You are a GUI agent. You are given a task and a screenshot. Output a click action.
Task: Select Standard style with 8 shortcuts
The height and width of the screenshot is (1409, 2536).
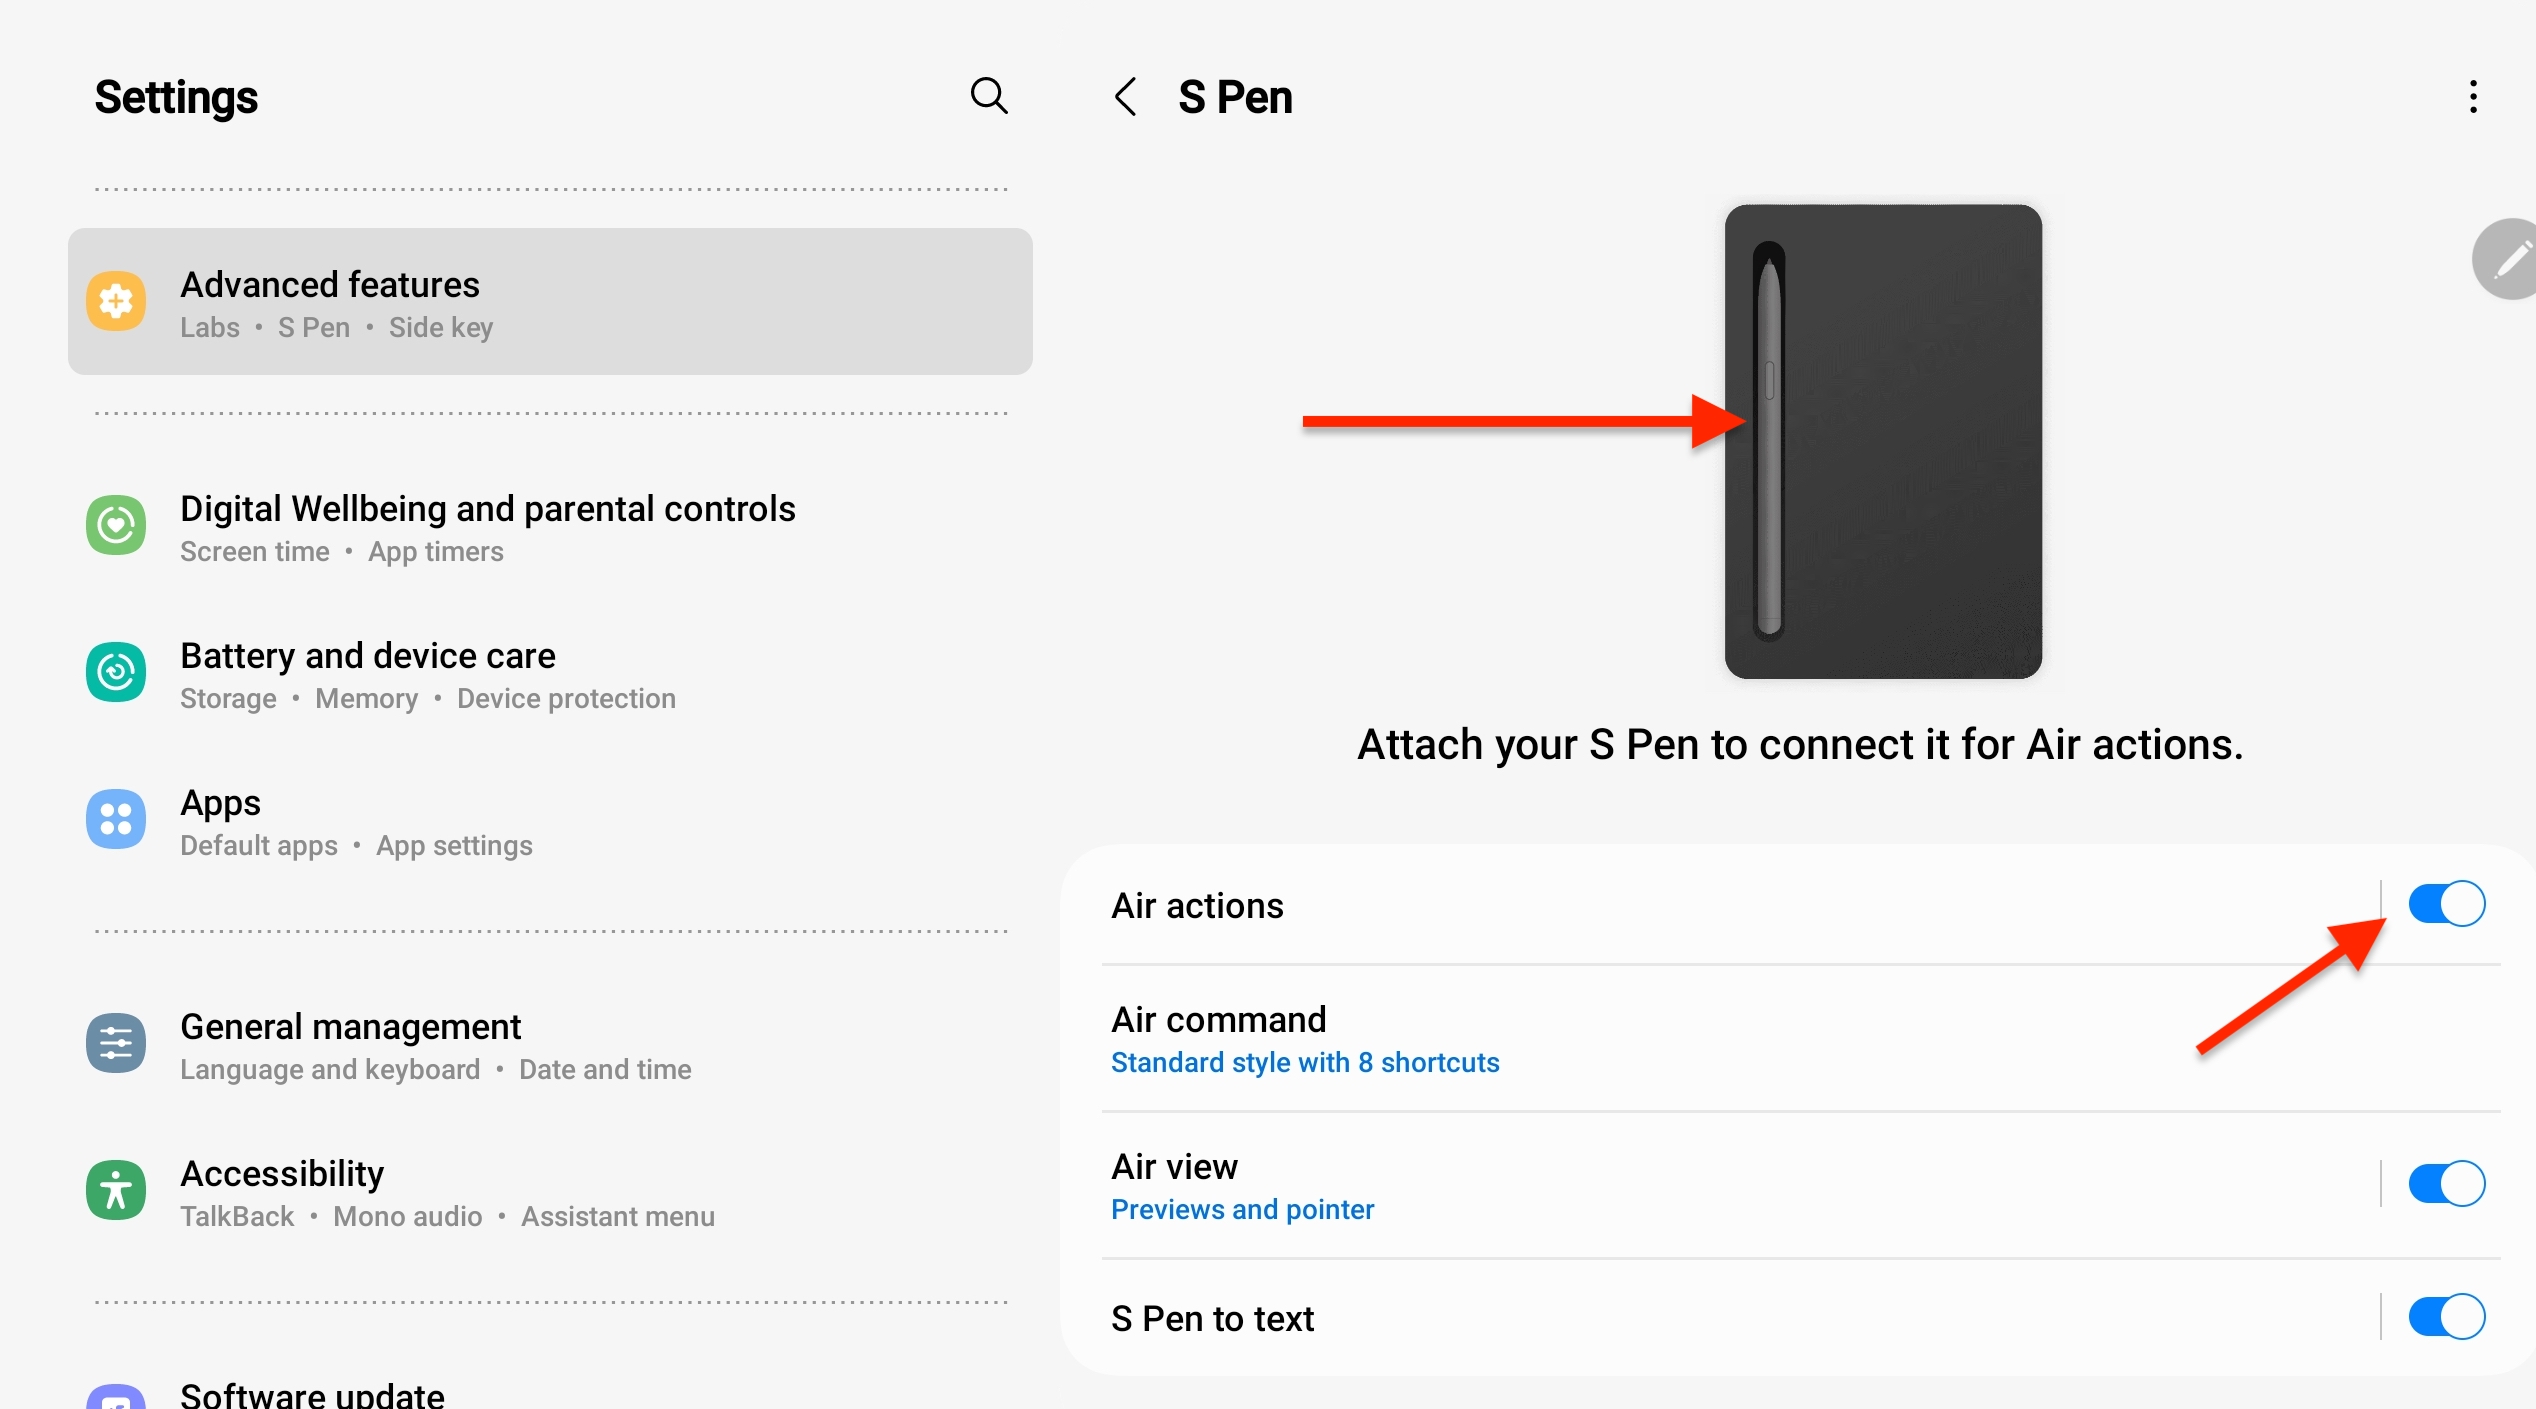pyautogui.click(x=1305, y=1063)
